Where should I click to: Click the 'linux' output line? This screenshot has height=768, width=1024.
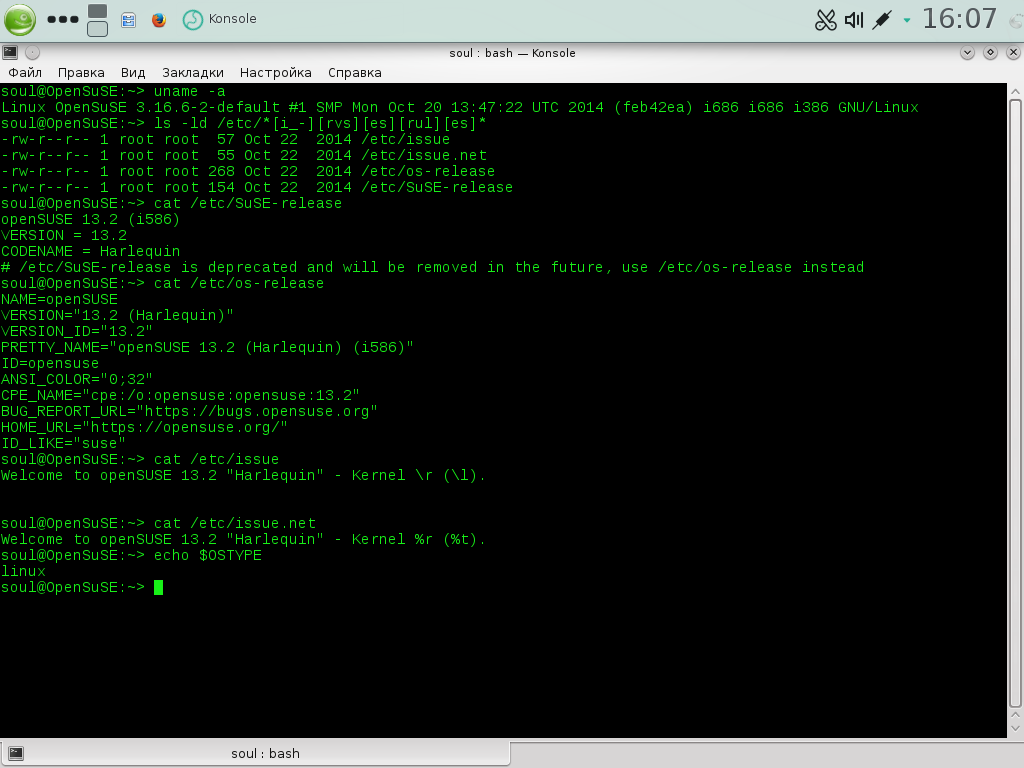click(23, 571)
